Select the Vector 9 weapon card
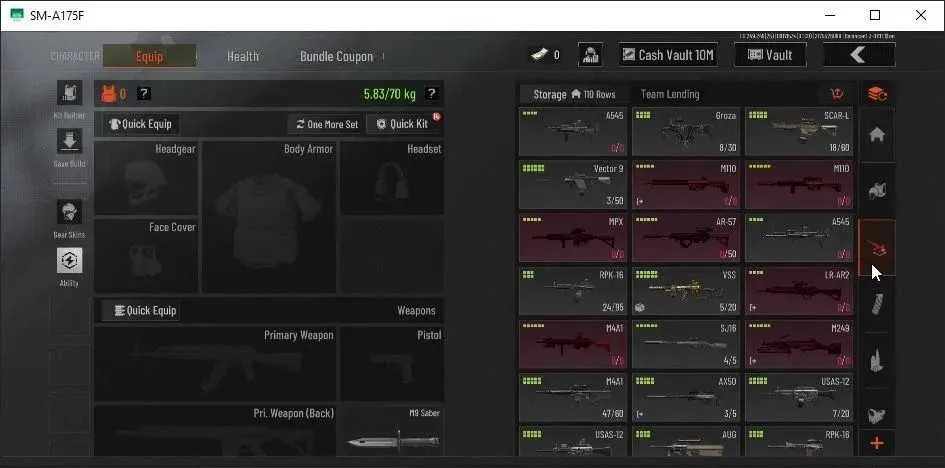945x468 pixels. coord(573,185)
